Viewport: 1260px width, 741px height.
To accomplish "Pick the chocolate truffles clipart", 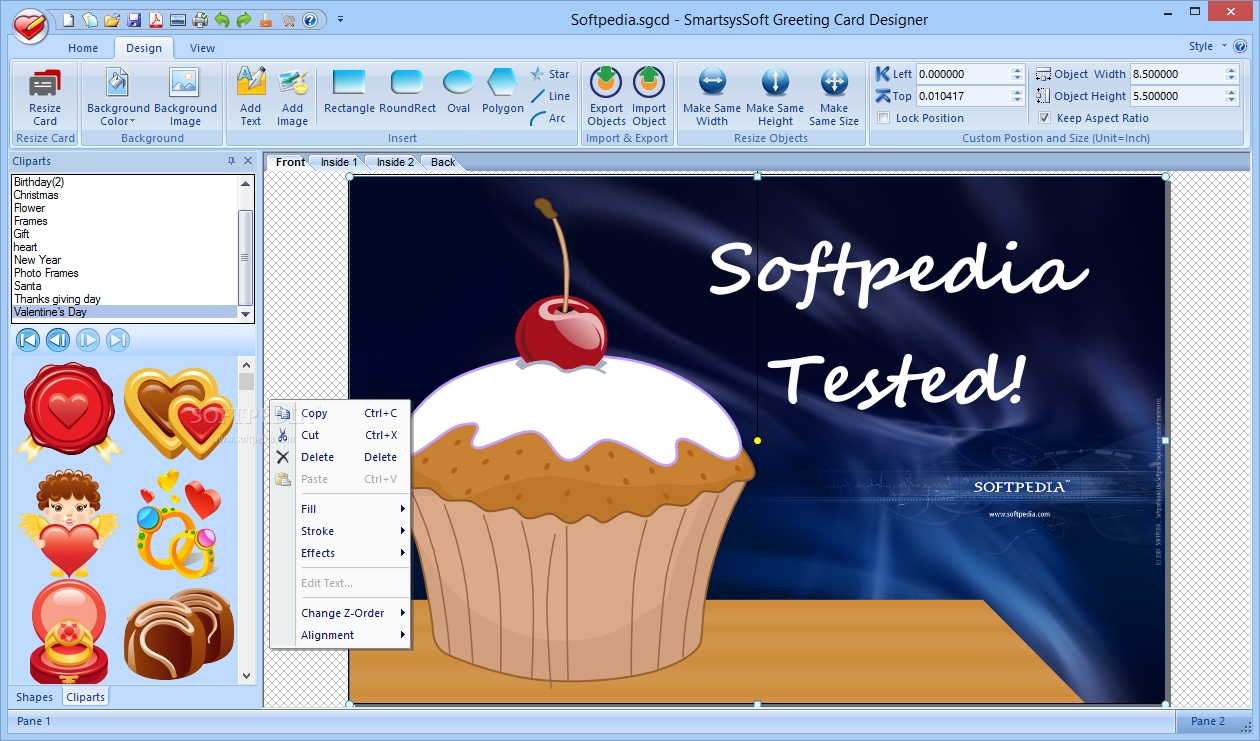I will (x=179, y=633).
